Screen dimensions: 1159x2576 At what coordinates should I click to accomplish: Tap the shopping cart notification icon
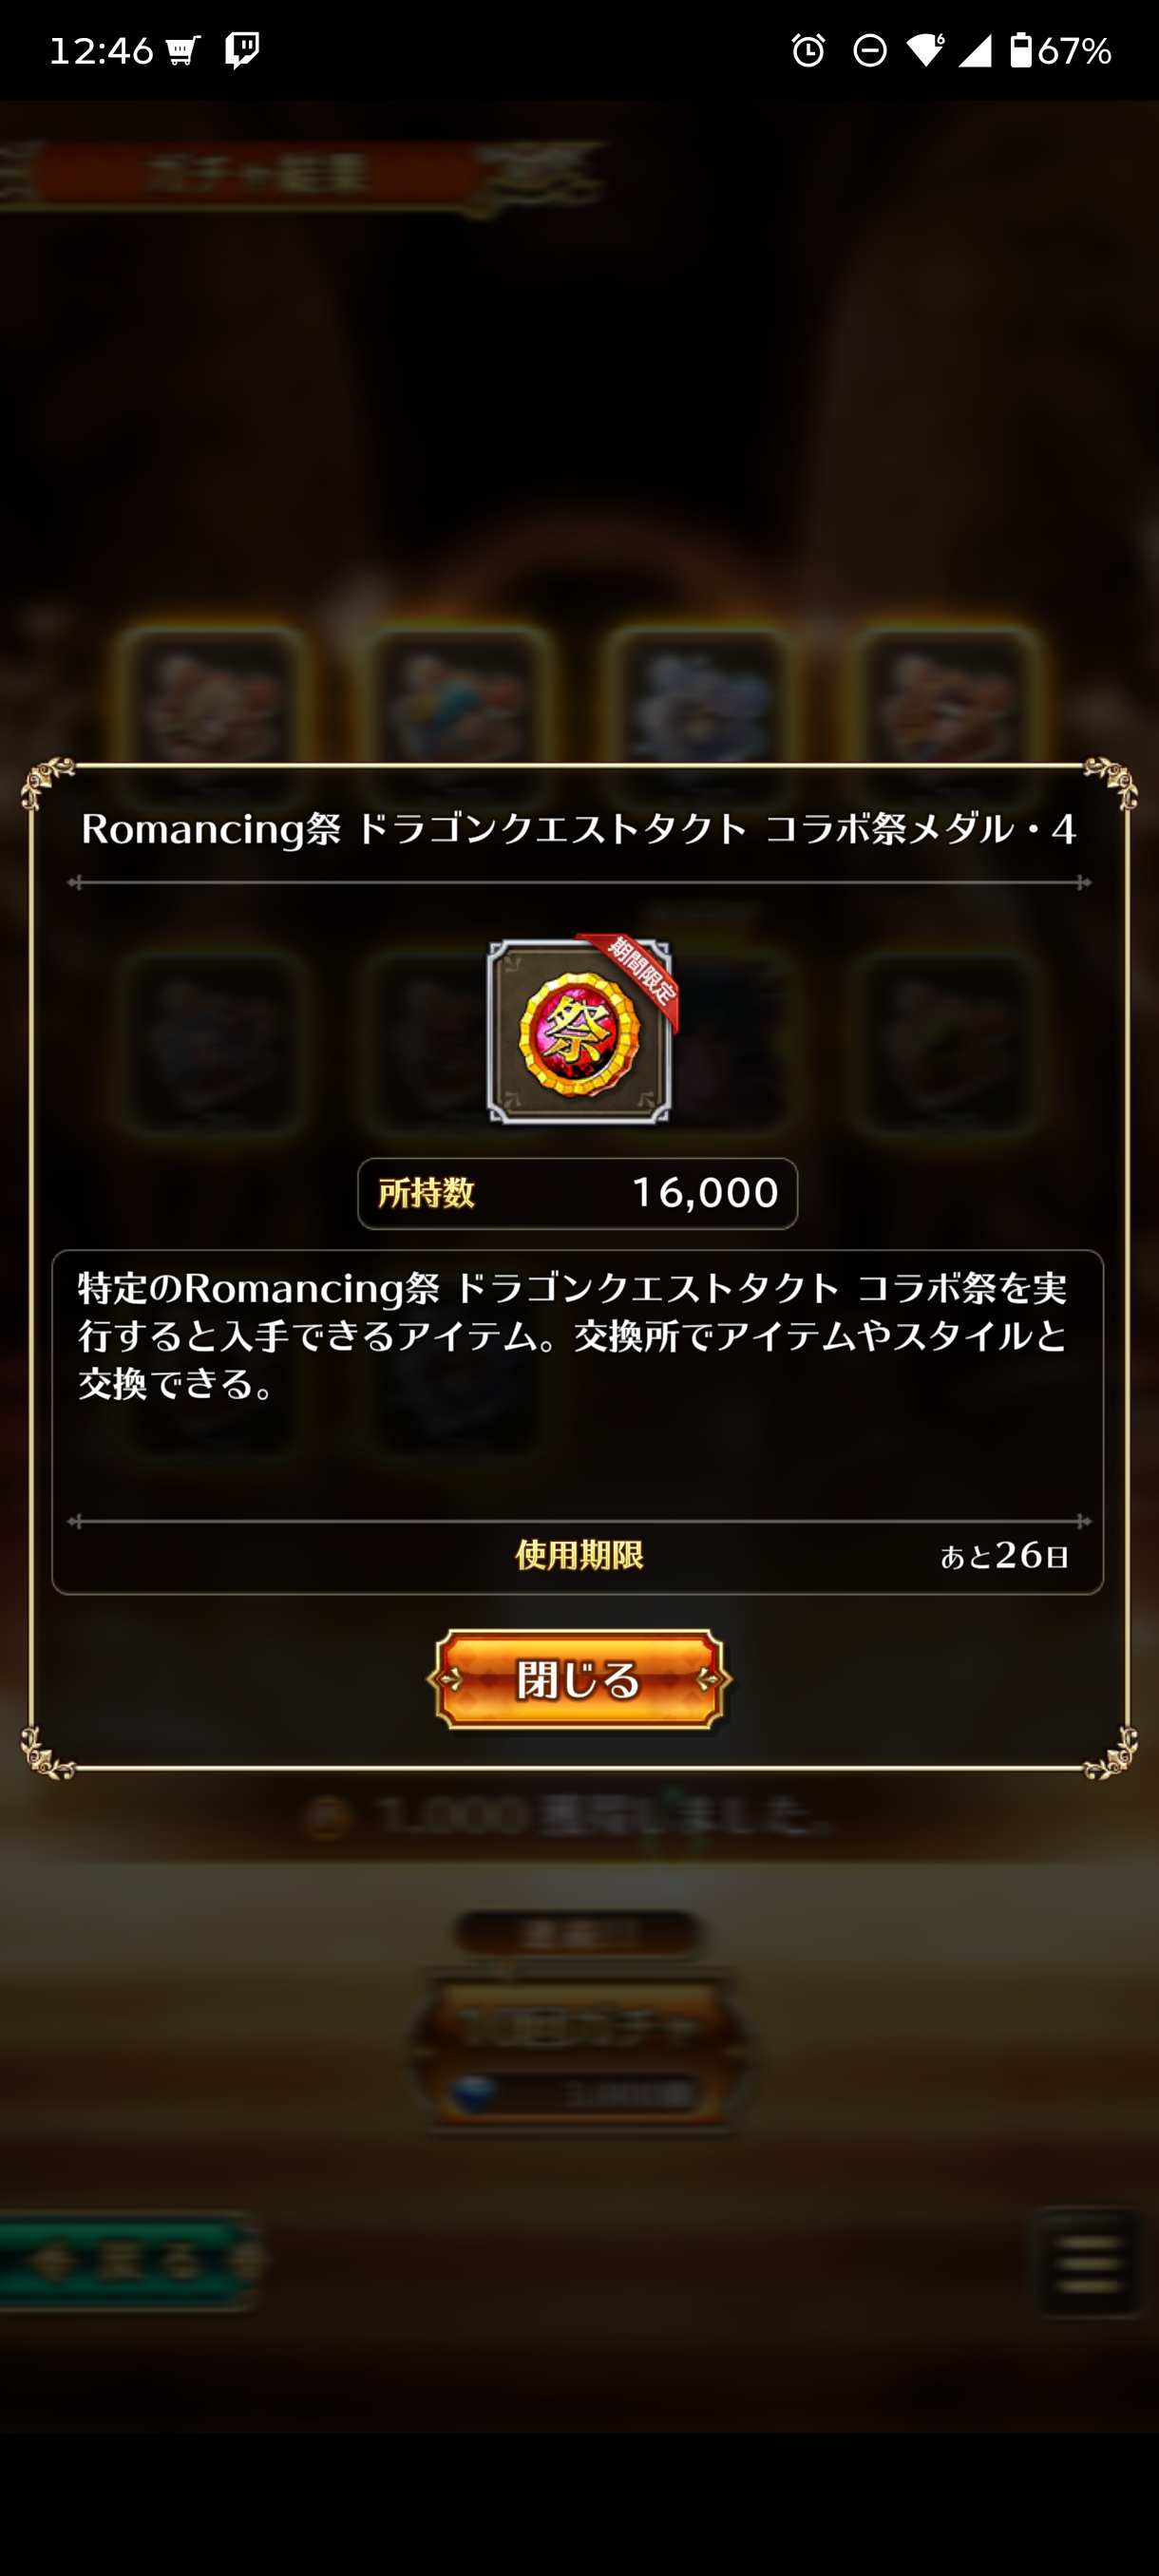pyautogui.click(x=183, y=50)
